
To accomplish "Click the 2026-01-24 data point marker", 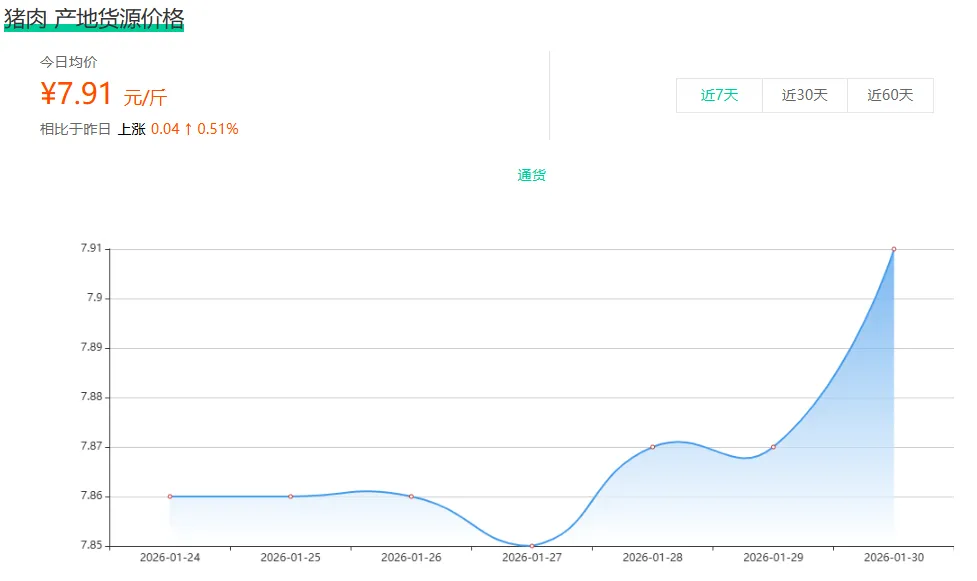I will click(x=170, y=496).
